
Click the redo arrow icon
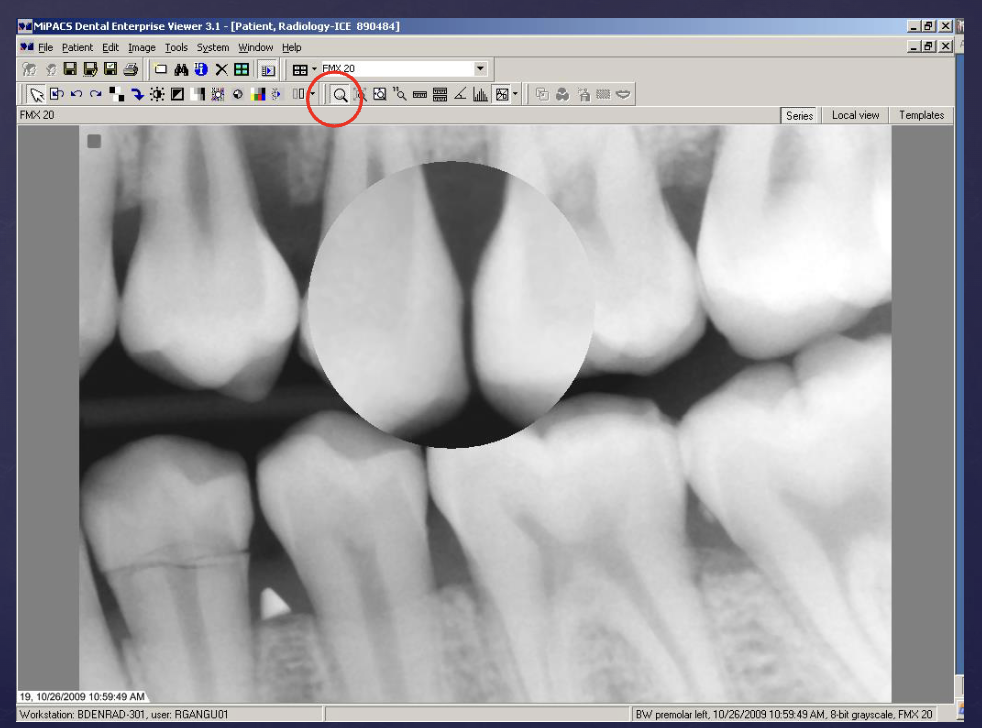coord(96,95)
